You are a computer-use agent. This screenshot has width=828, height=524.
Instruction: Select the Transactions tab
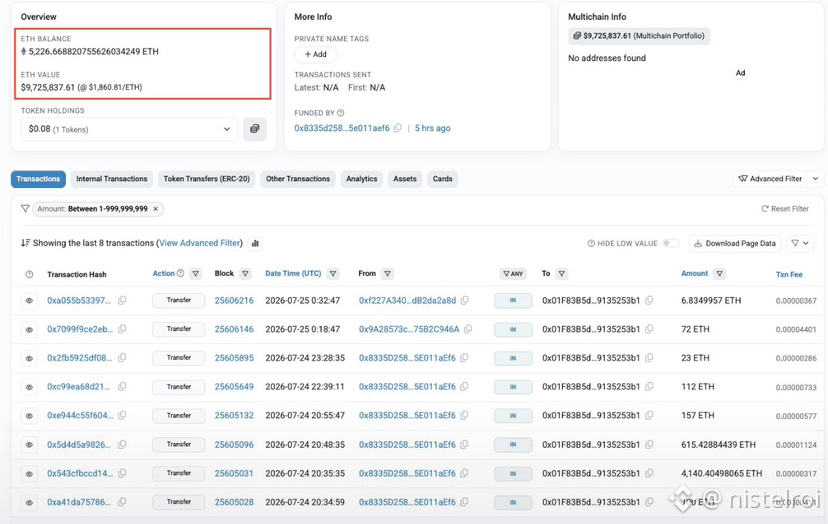(x=38, y=179)
